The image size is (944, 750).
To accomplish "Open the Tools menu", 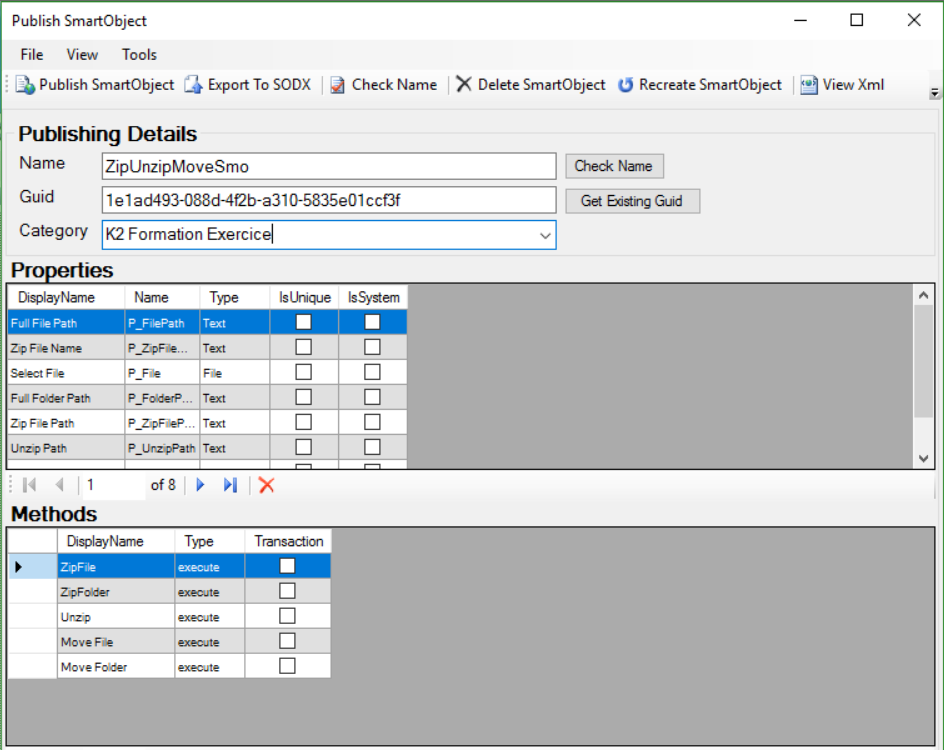I will [x=139, y=55].
